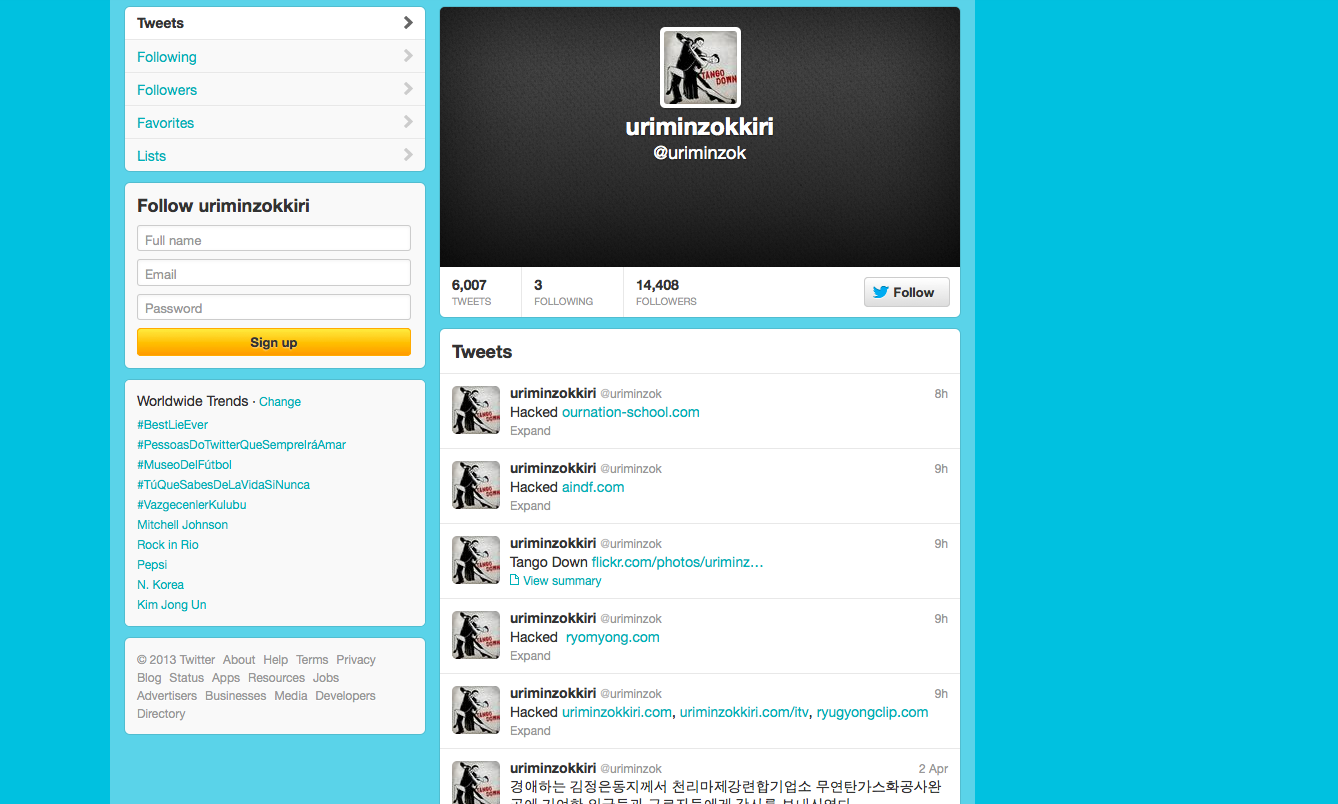This screenshot has width=1338, height=804.
Task: Open the Favorites sidebar tab
Action: 275,123
